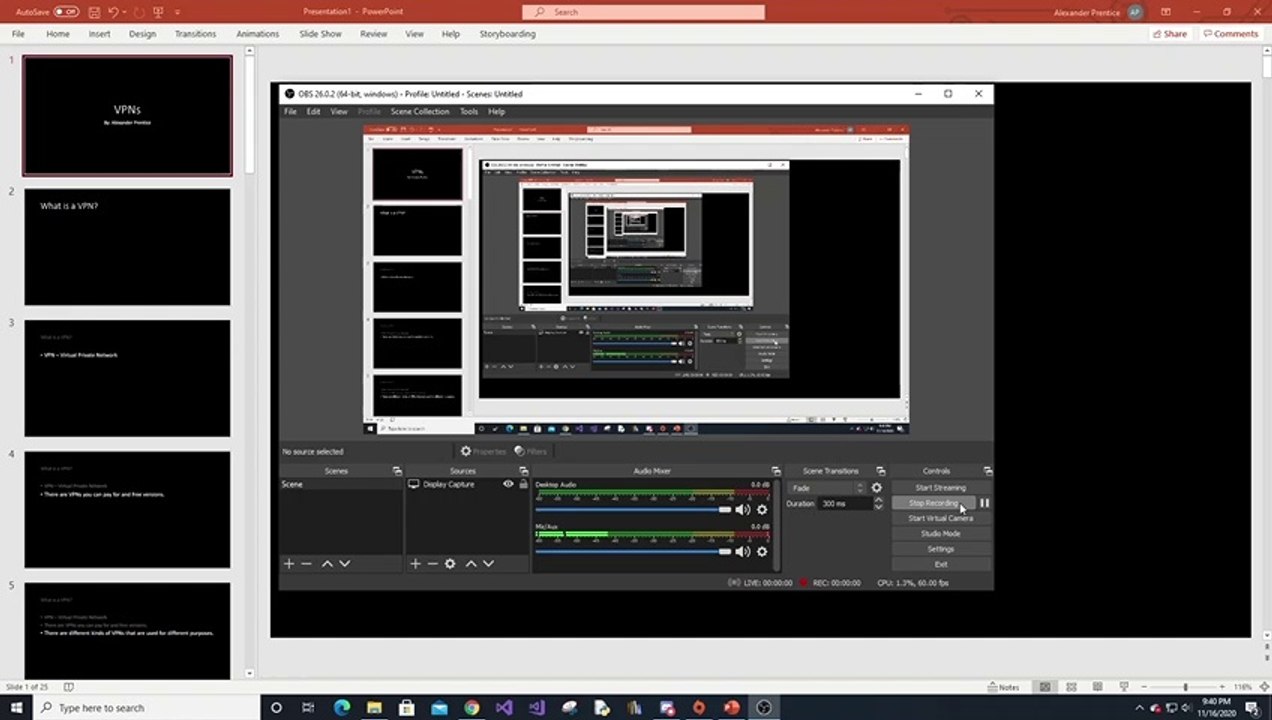
Task: Open the Scene Collection menu in OBS
Action: point(420,112)
